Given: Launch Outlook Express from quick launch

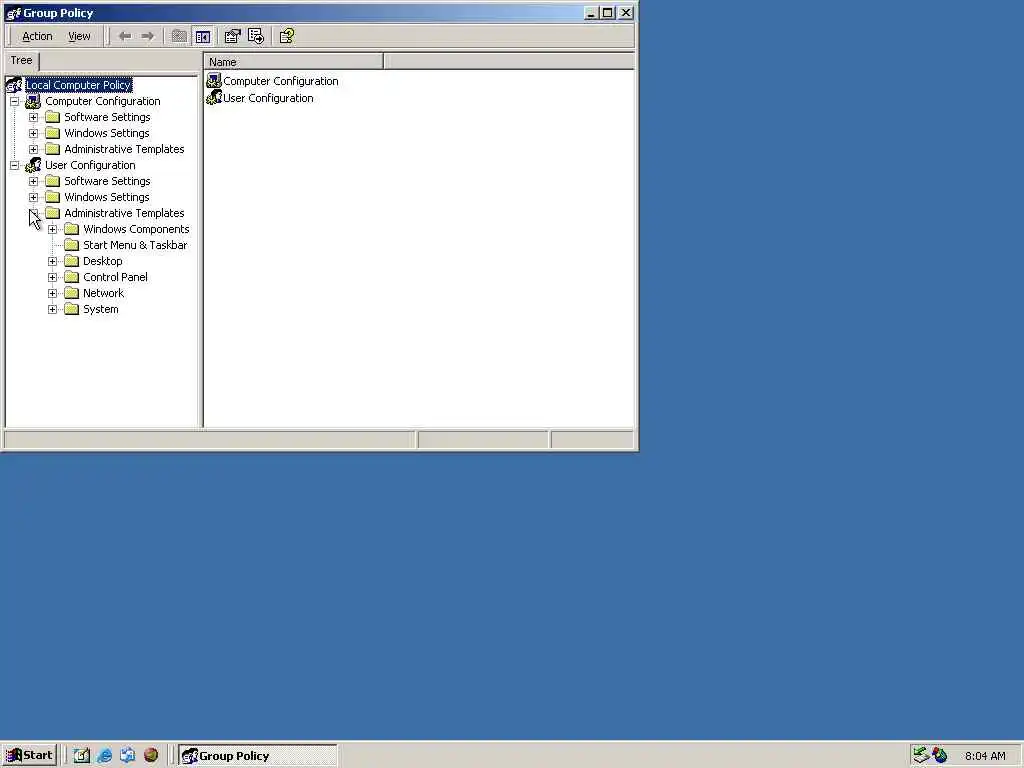Looking at the screenshot, I should pos(127,756).
